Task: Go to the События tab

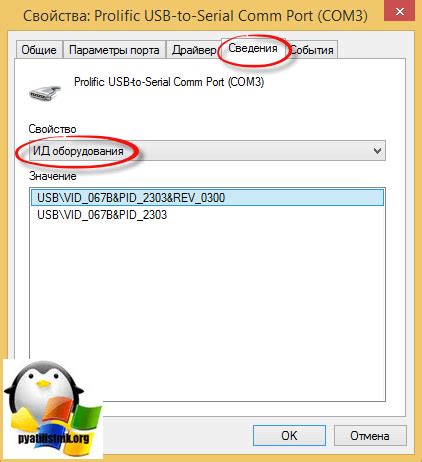Action: 312,50
